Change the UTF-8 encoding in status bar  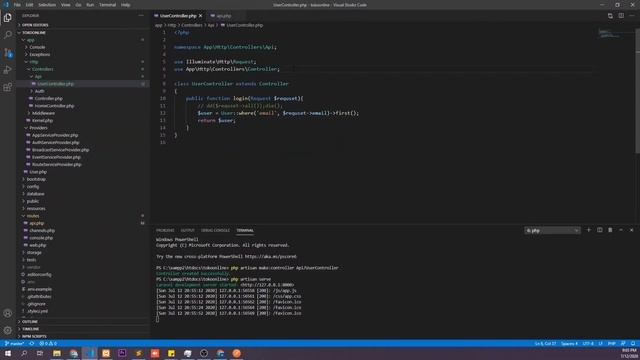tap(588, 344)
